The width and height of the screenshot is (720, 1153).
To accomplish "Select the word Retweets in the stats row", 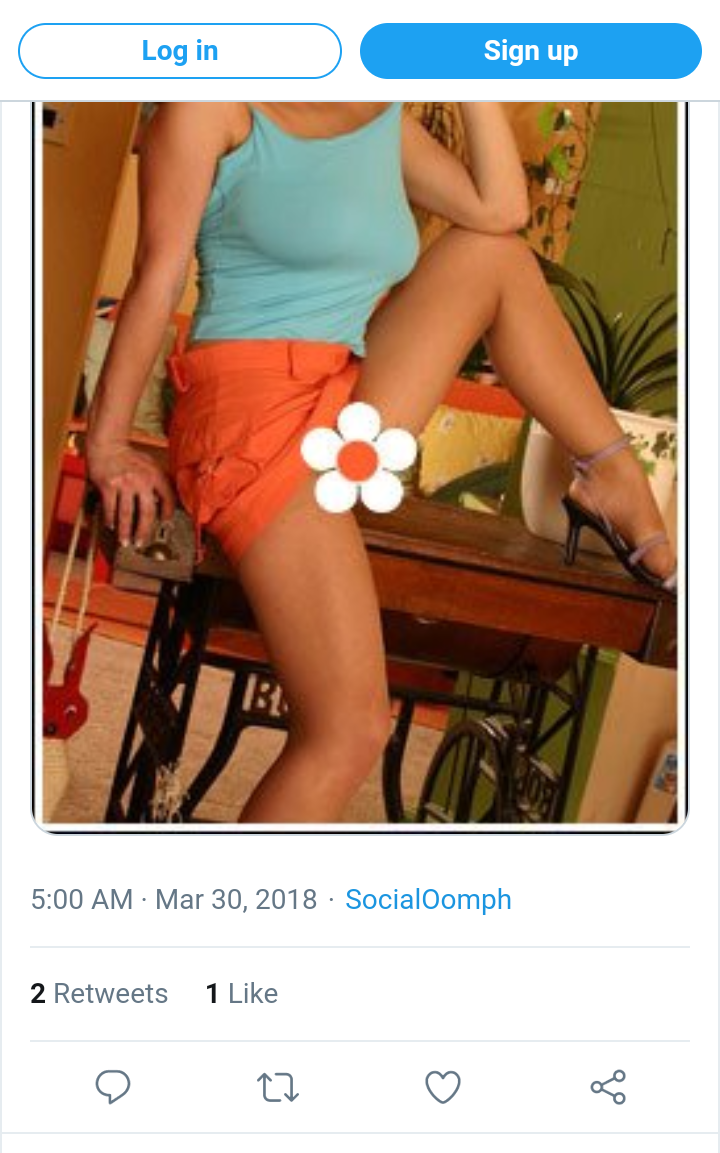I will [x=111, y=993].
